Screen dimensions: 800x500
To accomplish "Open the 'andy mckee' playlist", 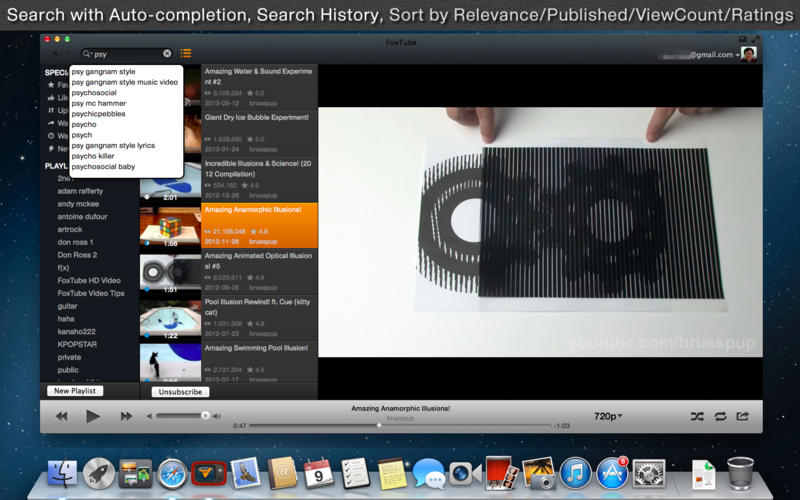I will tap(78, 204).
